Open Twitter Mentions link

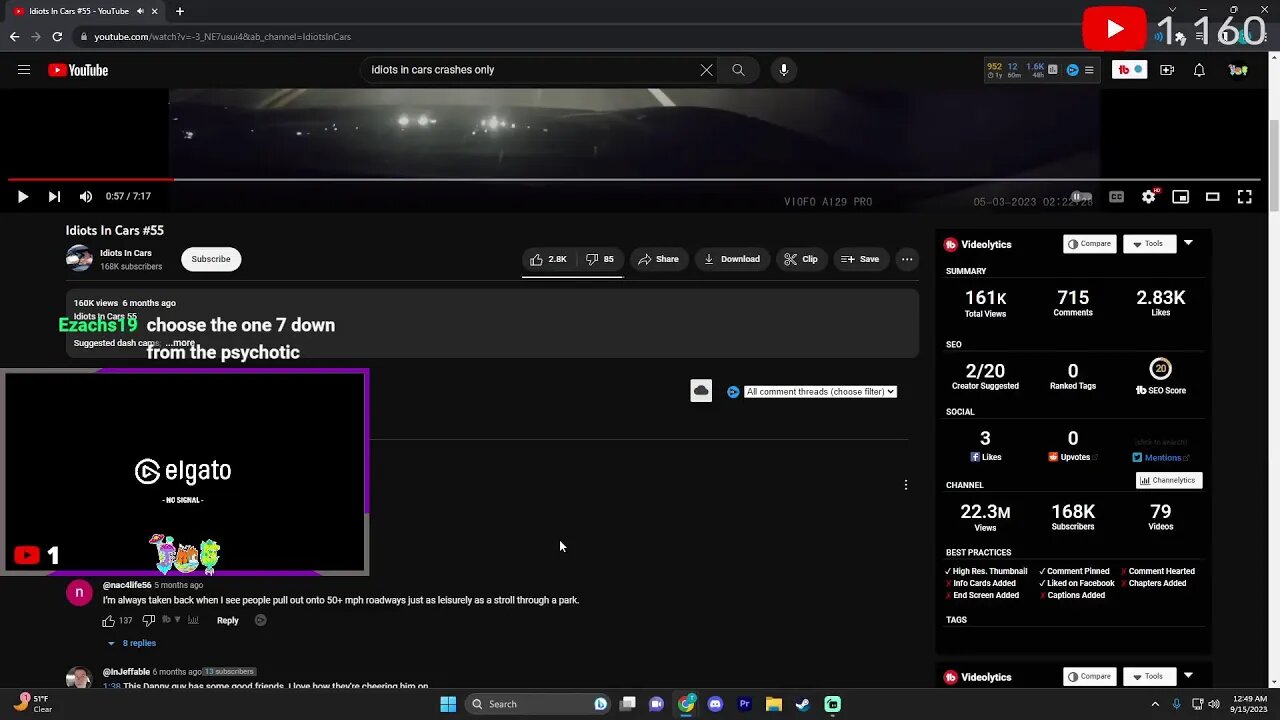click(1162, 458)
